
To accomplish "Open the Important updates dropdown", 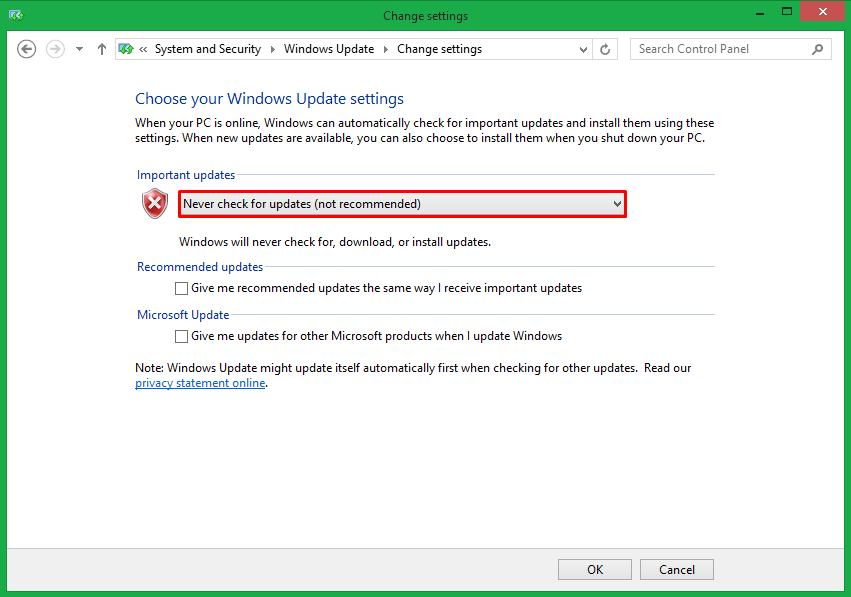I will point(617,203).
